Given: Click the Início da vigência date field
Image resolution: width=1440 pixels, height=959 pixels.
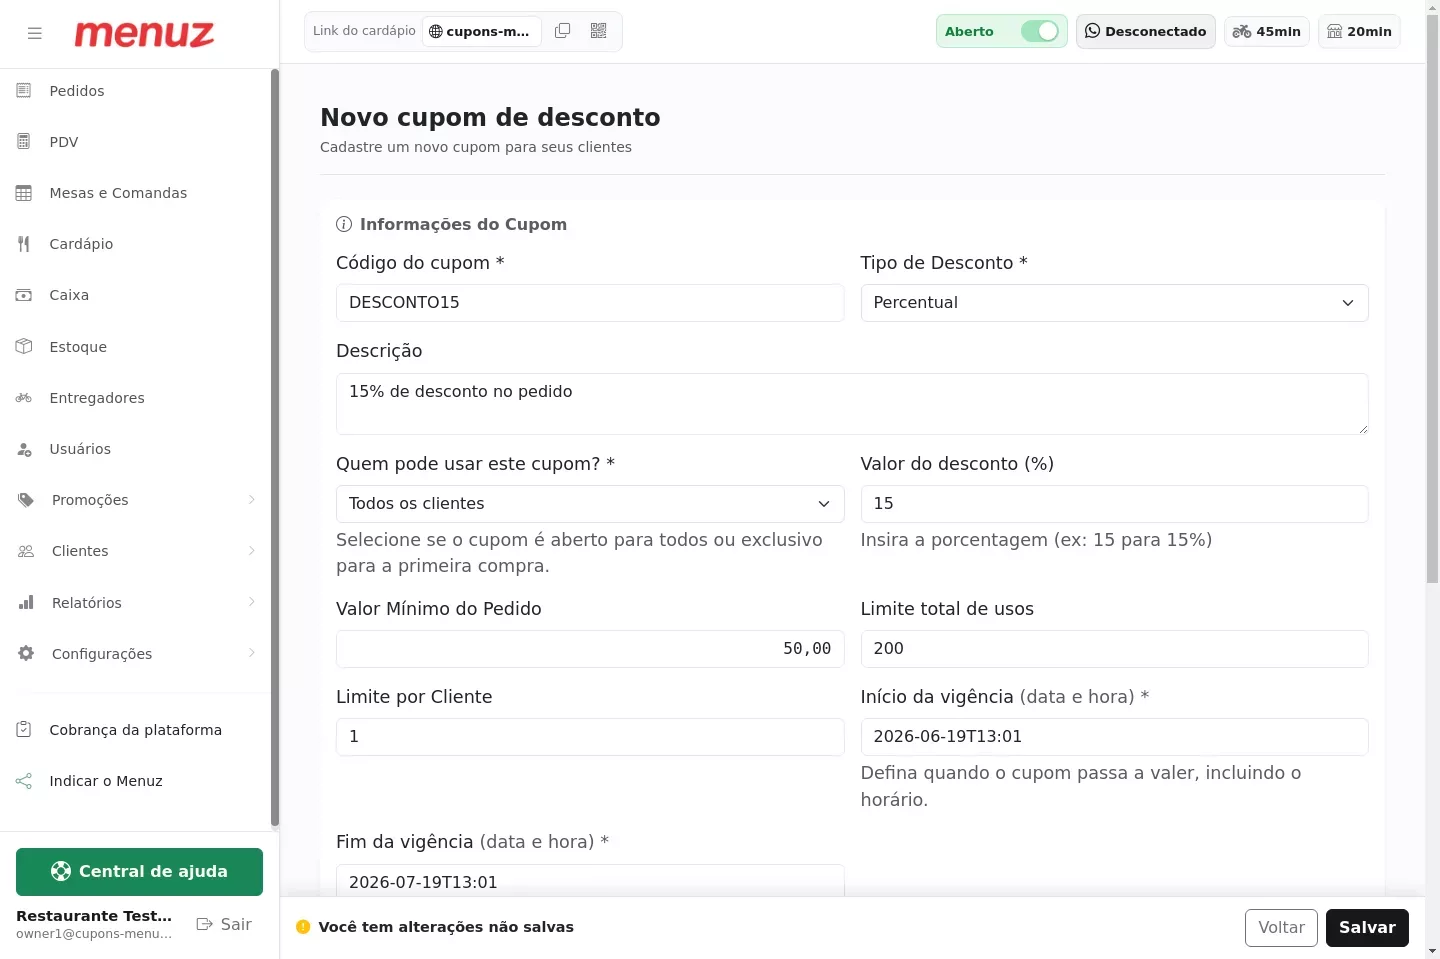Looking at the screenshot, I should click(x=1114, y=737).
